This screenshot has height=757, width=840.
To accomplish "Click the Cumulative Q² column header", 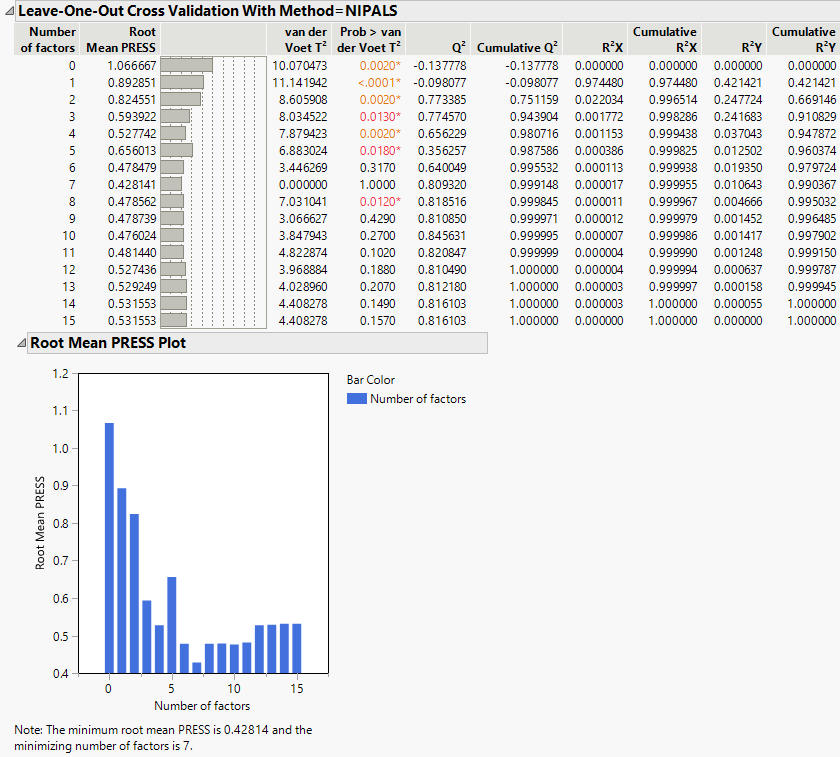I will coord(517,47).
